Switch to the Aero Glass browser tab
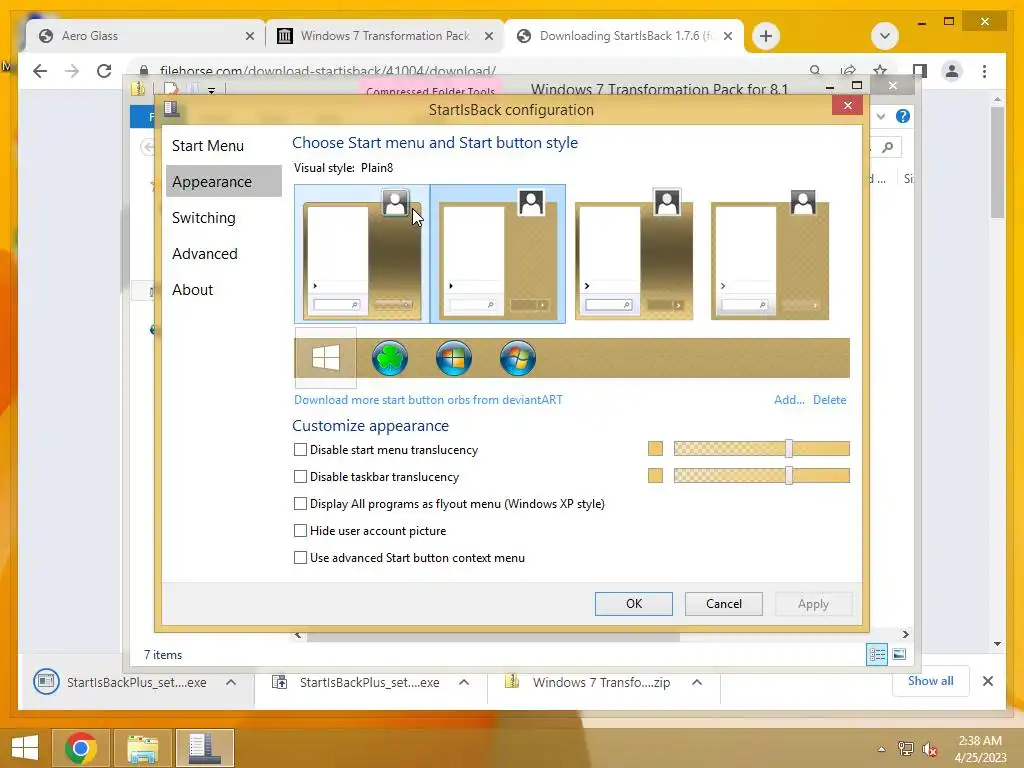Viewport: 1024px width, 768px height. coord(144,36)
